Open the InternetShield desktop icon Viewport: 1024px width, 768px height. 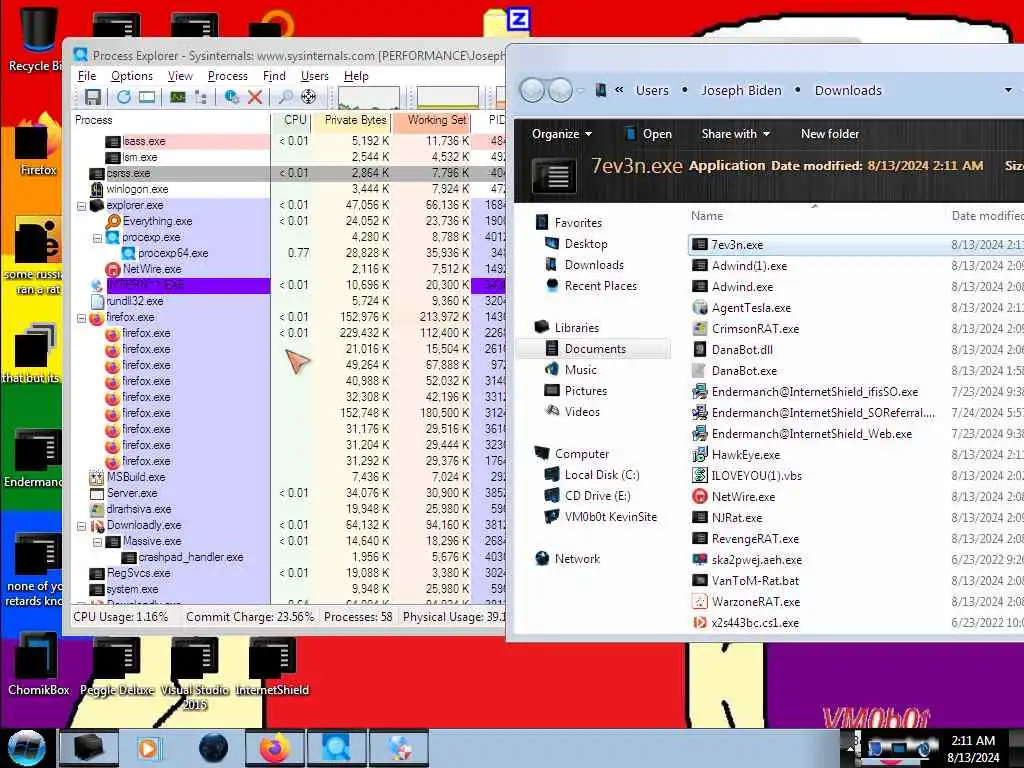click(x=272, y=663)
